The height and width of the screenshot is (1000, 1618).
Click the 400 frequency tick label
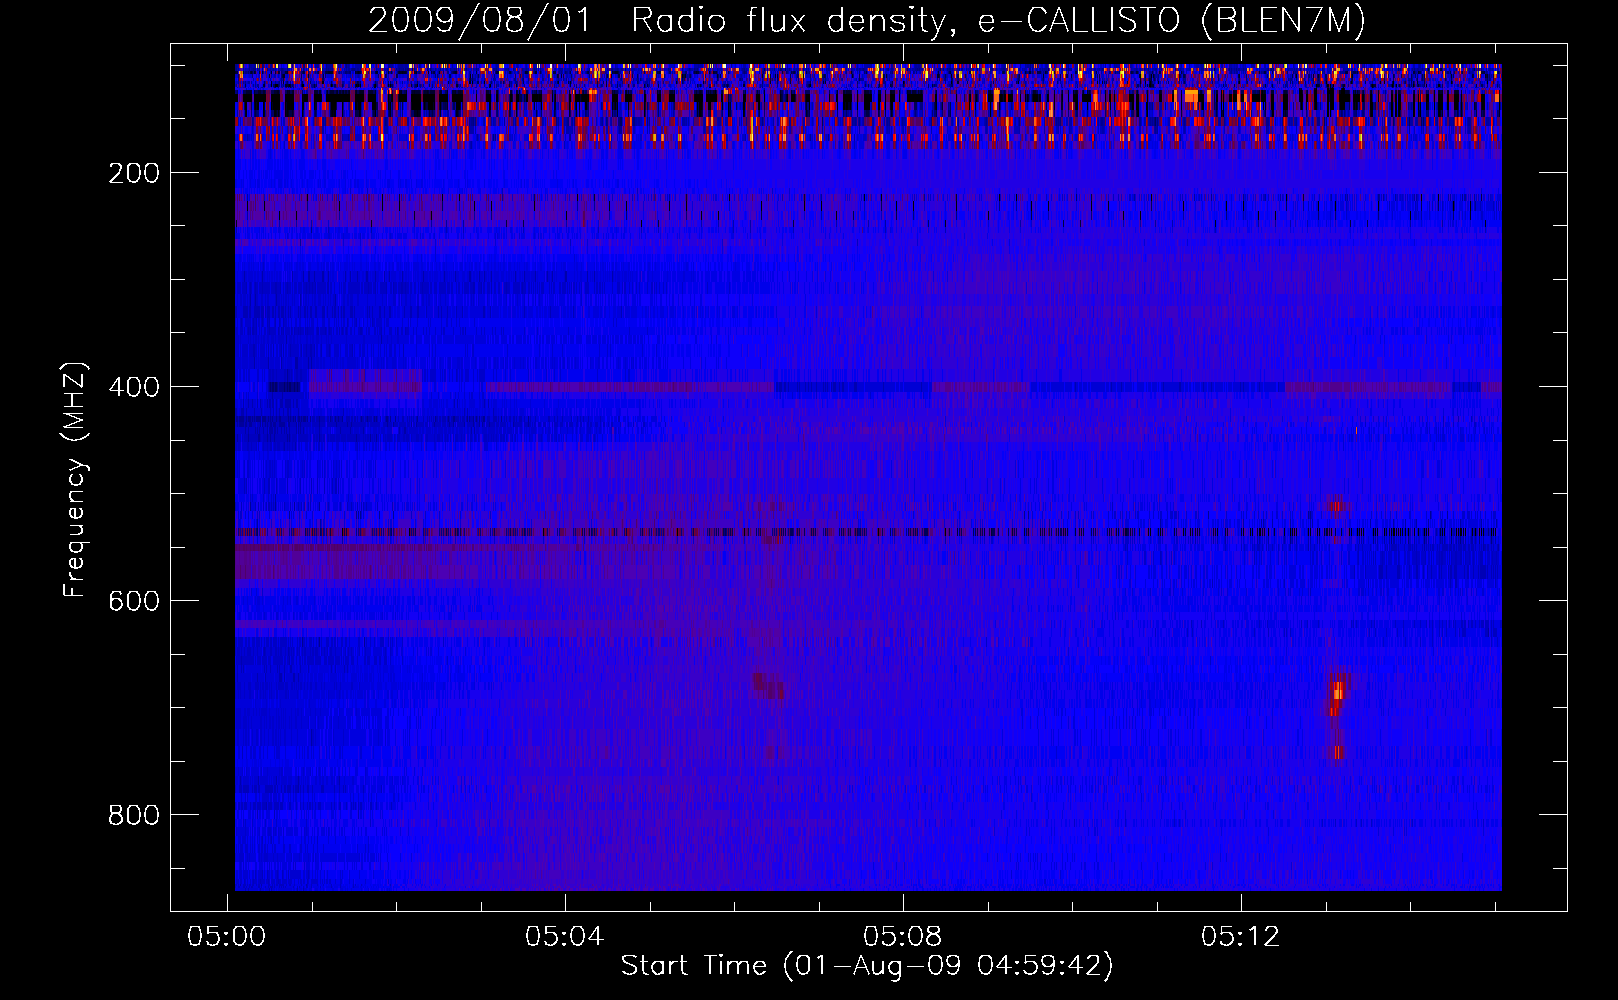(x=134, y=387)
